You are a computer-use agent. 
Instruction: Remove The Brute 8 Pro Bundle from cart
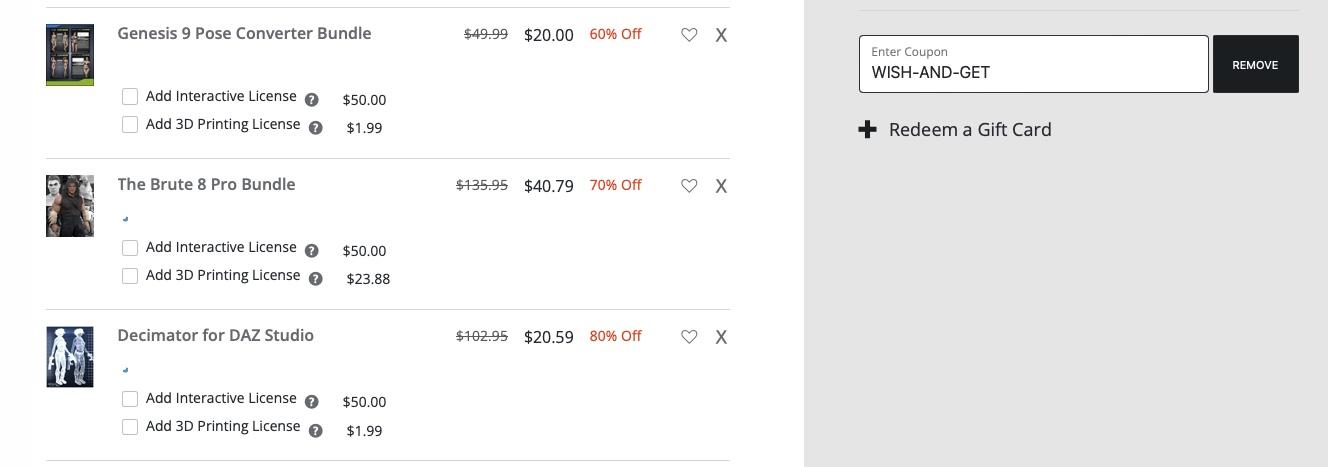coord(721,186)
